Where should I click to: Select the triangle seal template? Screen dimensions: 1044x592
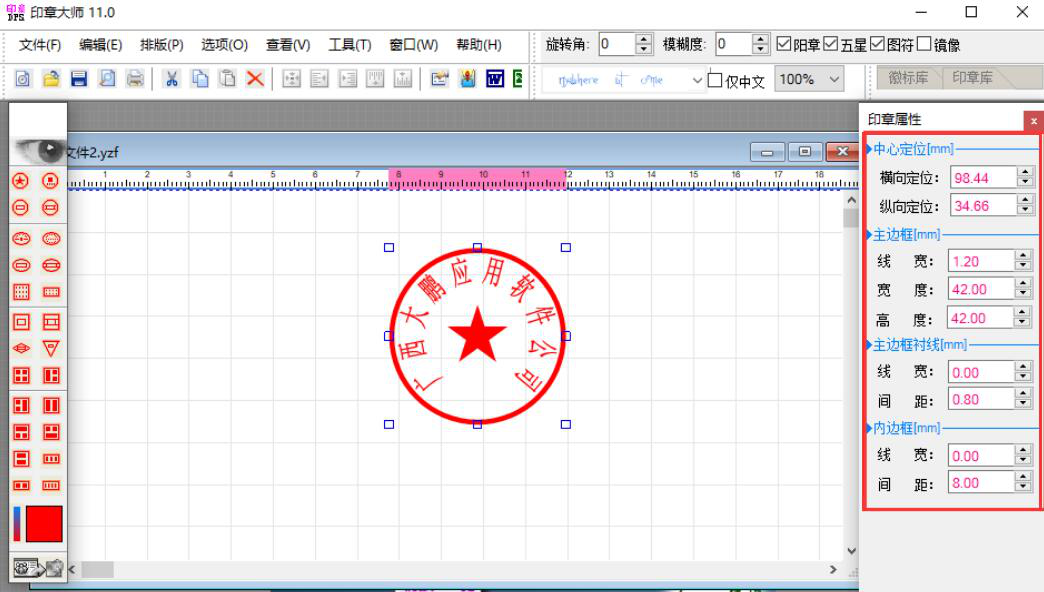tap(51, 348)
